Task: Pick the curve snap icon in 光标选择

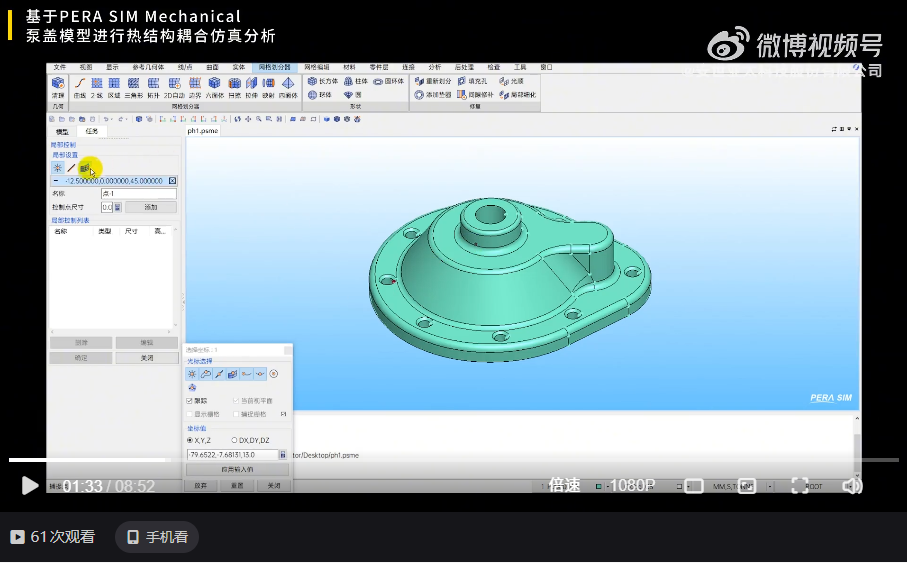Action: [x=205, y=374]
